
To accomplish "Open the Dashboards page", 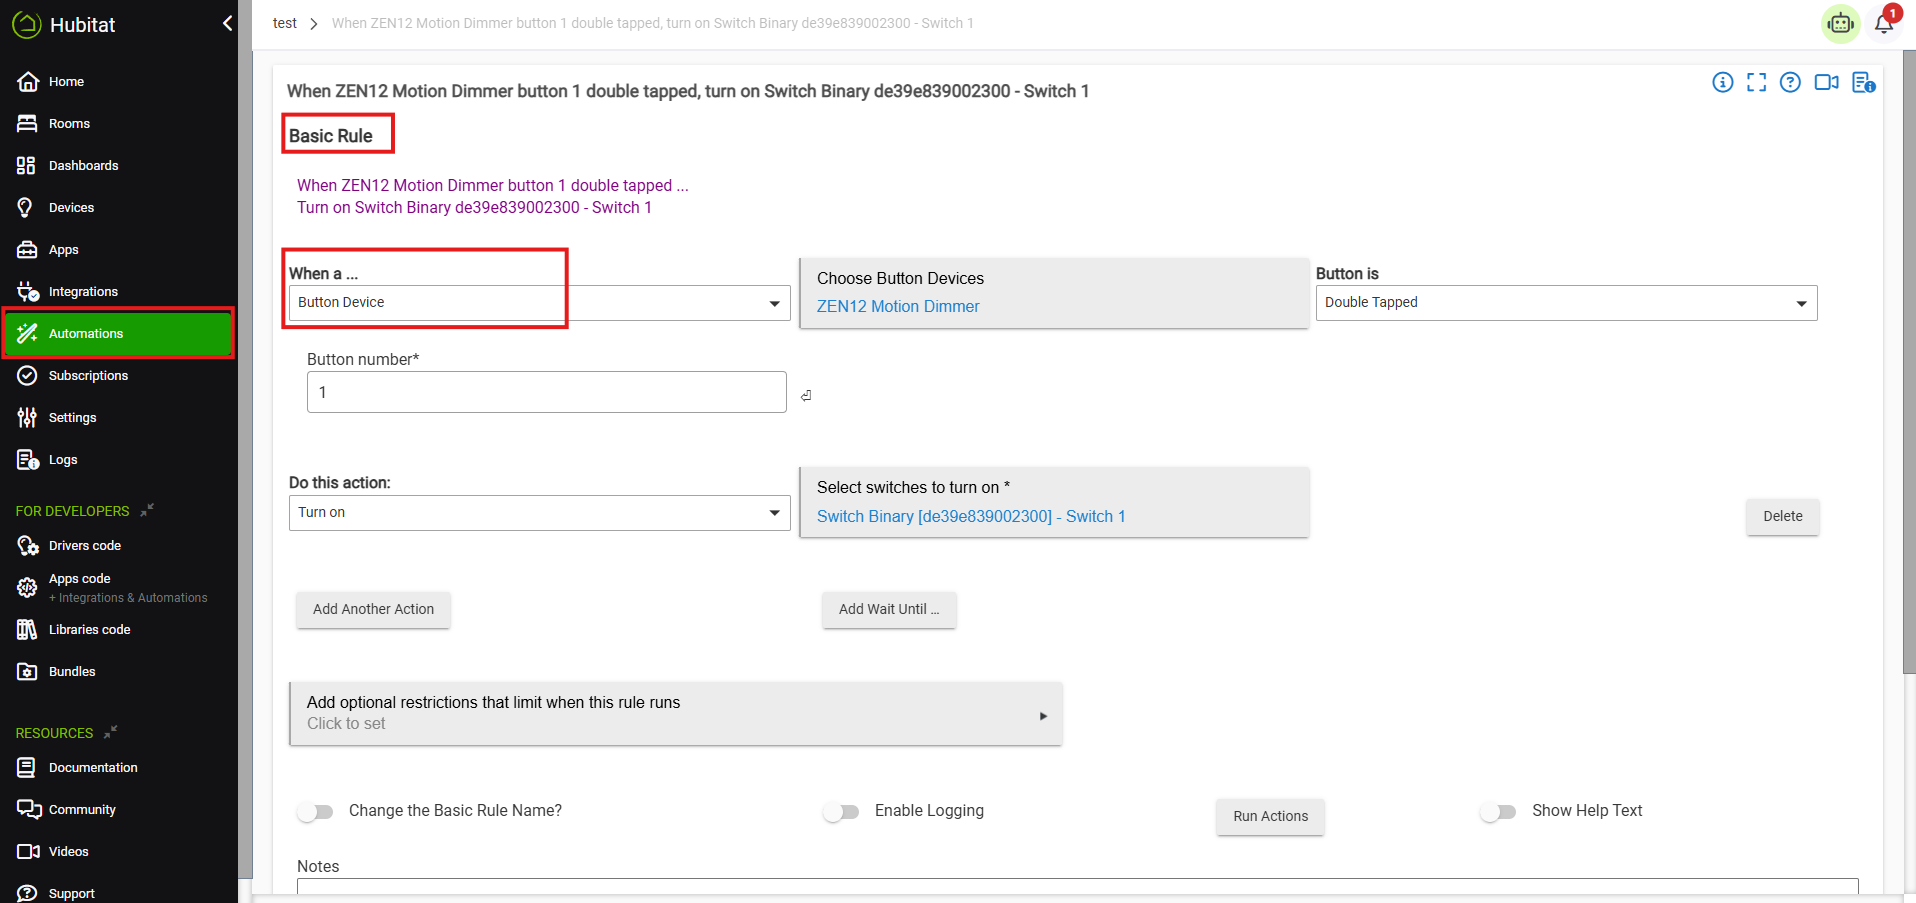I will coord(83,166).
